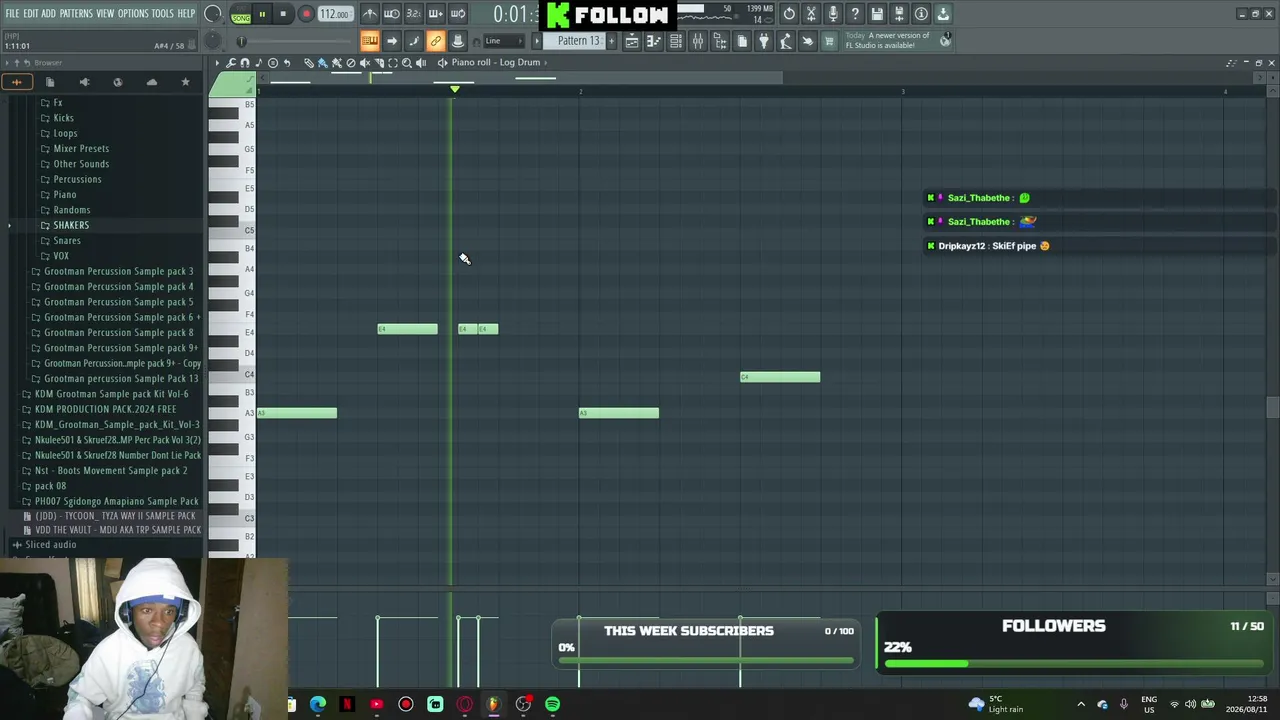Open Netflix from the taskbar

(x=347, y=705)
